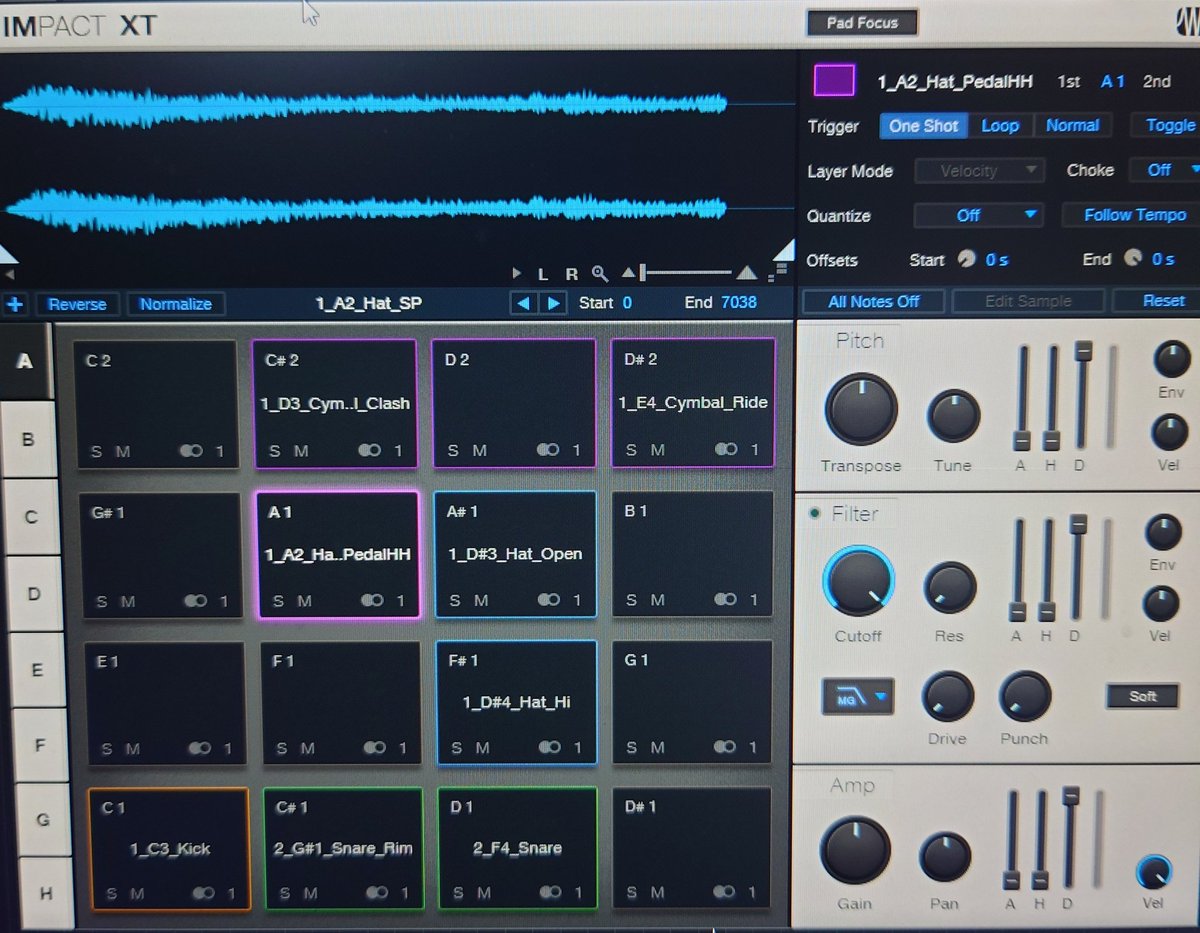Select pad bank C
The height and width of the screenshot is (933, 1200).
pyautogui.click(x=30, y=517)
